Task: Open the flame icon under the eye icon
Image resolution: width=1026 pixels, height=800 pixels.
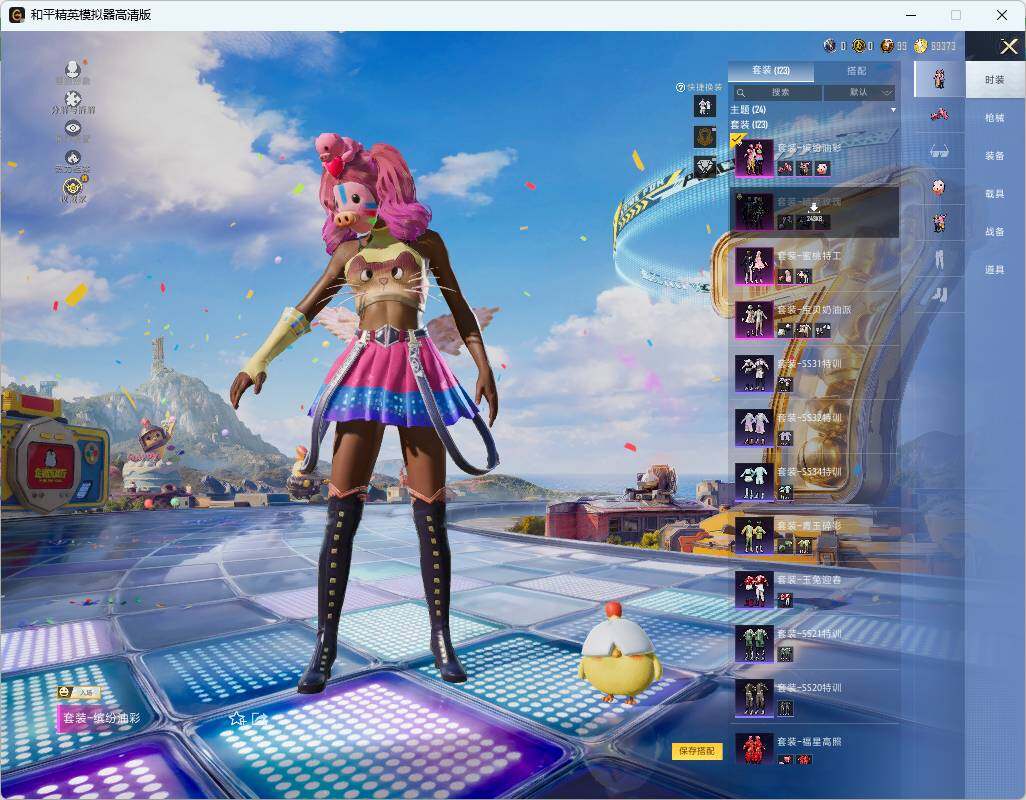Action: (x=73, y=158)
